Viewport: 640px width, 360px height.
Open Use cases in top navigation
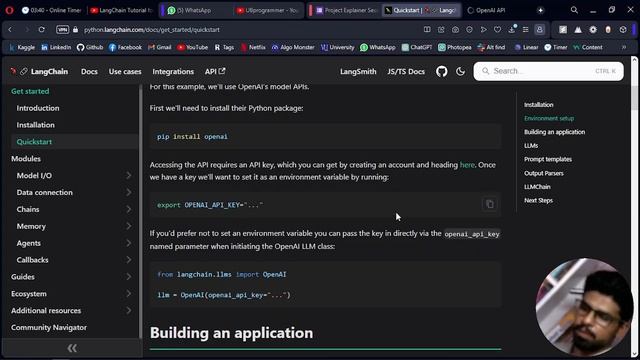coord(125,71)
